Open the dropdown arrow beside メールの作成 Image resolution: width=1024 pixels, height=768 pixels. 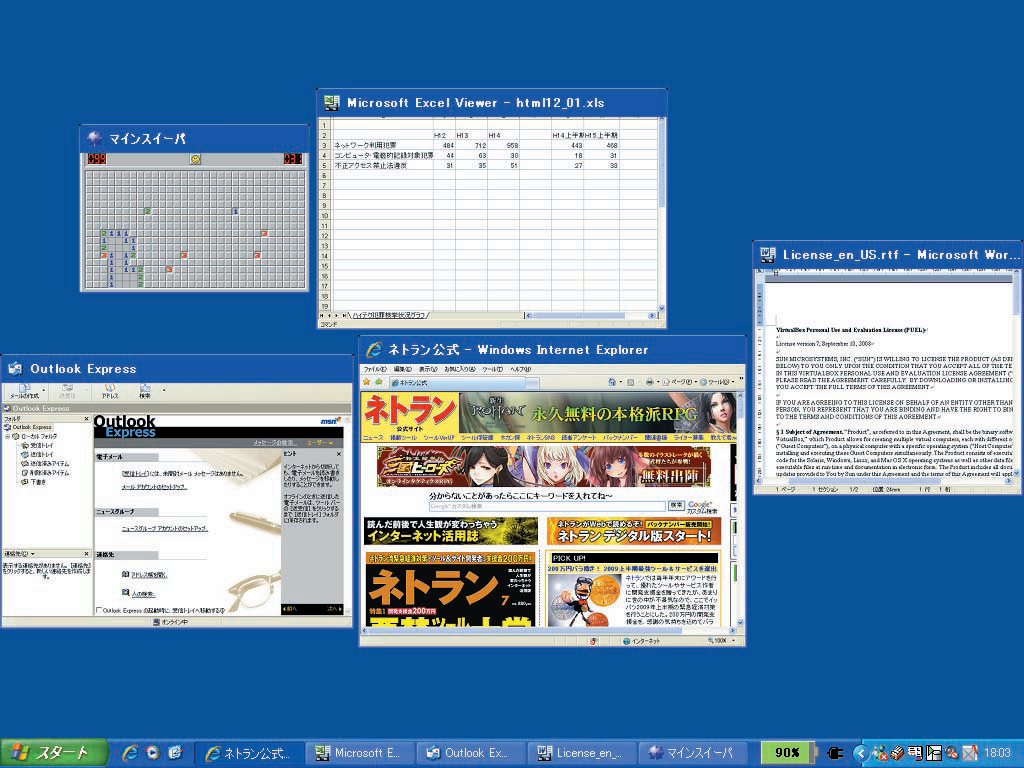click(x=44, y=391)
